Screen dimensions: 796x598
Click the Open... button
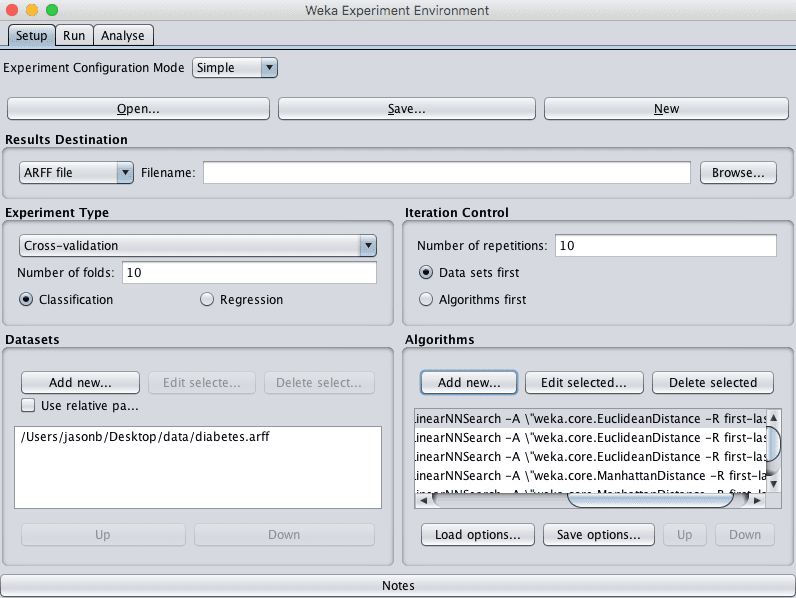coord(138,109)
